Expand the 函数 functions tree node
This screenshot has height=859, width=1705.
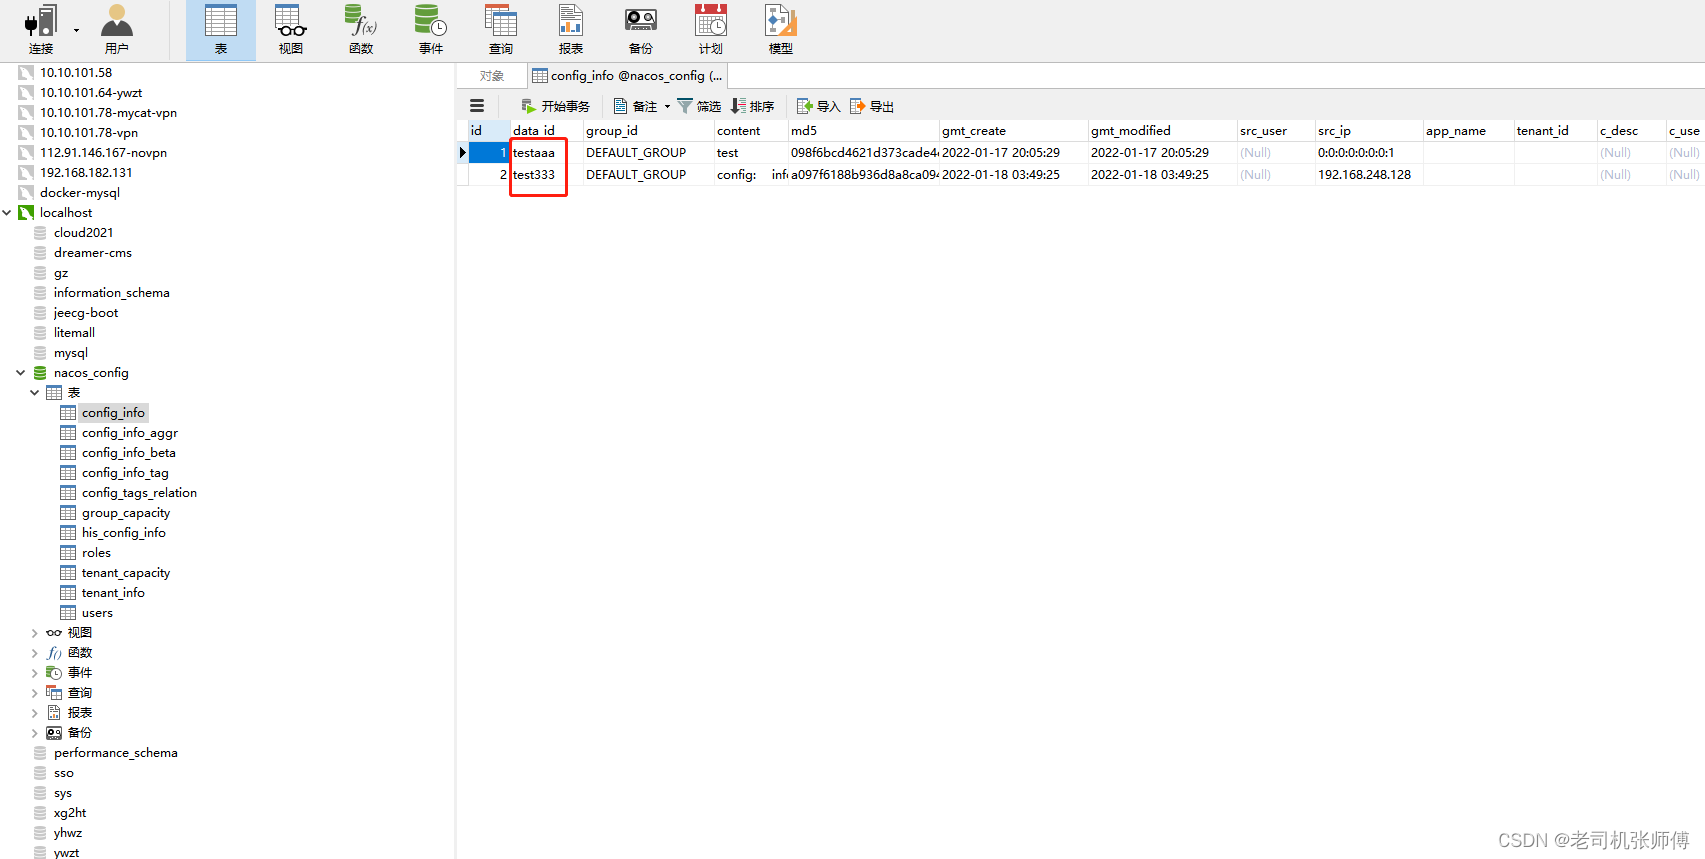coord(35,652)
